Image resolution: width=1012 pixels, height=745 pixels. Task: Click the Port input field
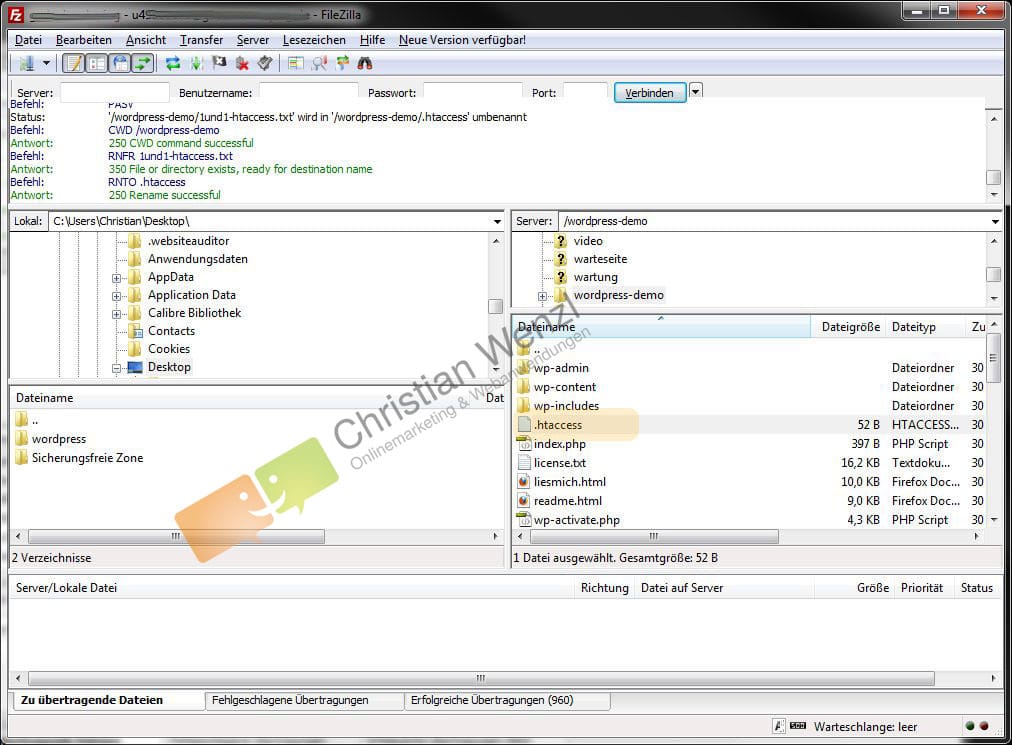point(585,92)
